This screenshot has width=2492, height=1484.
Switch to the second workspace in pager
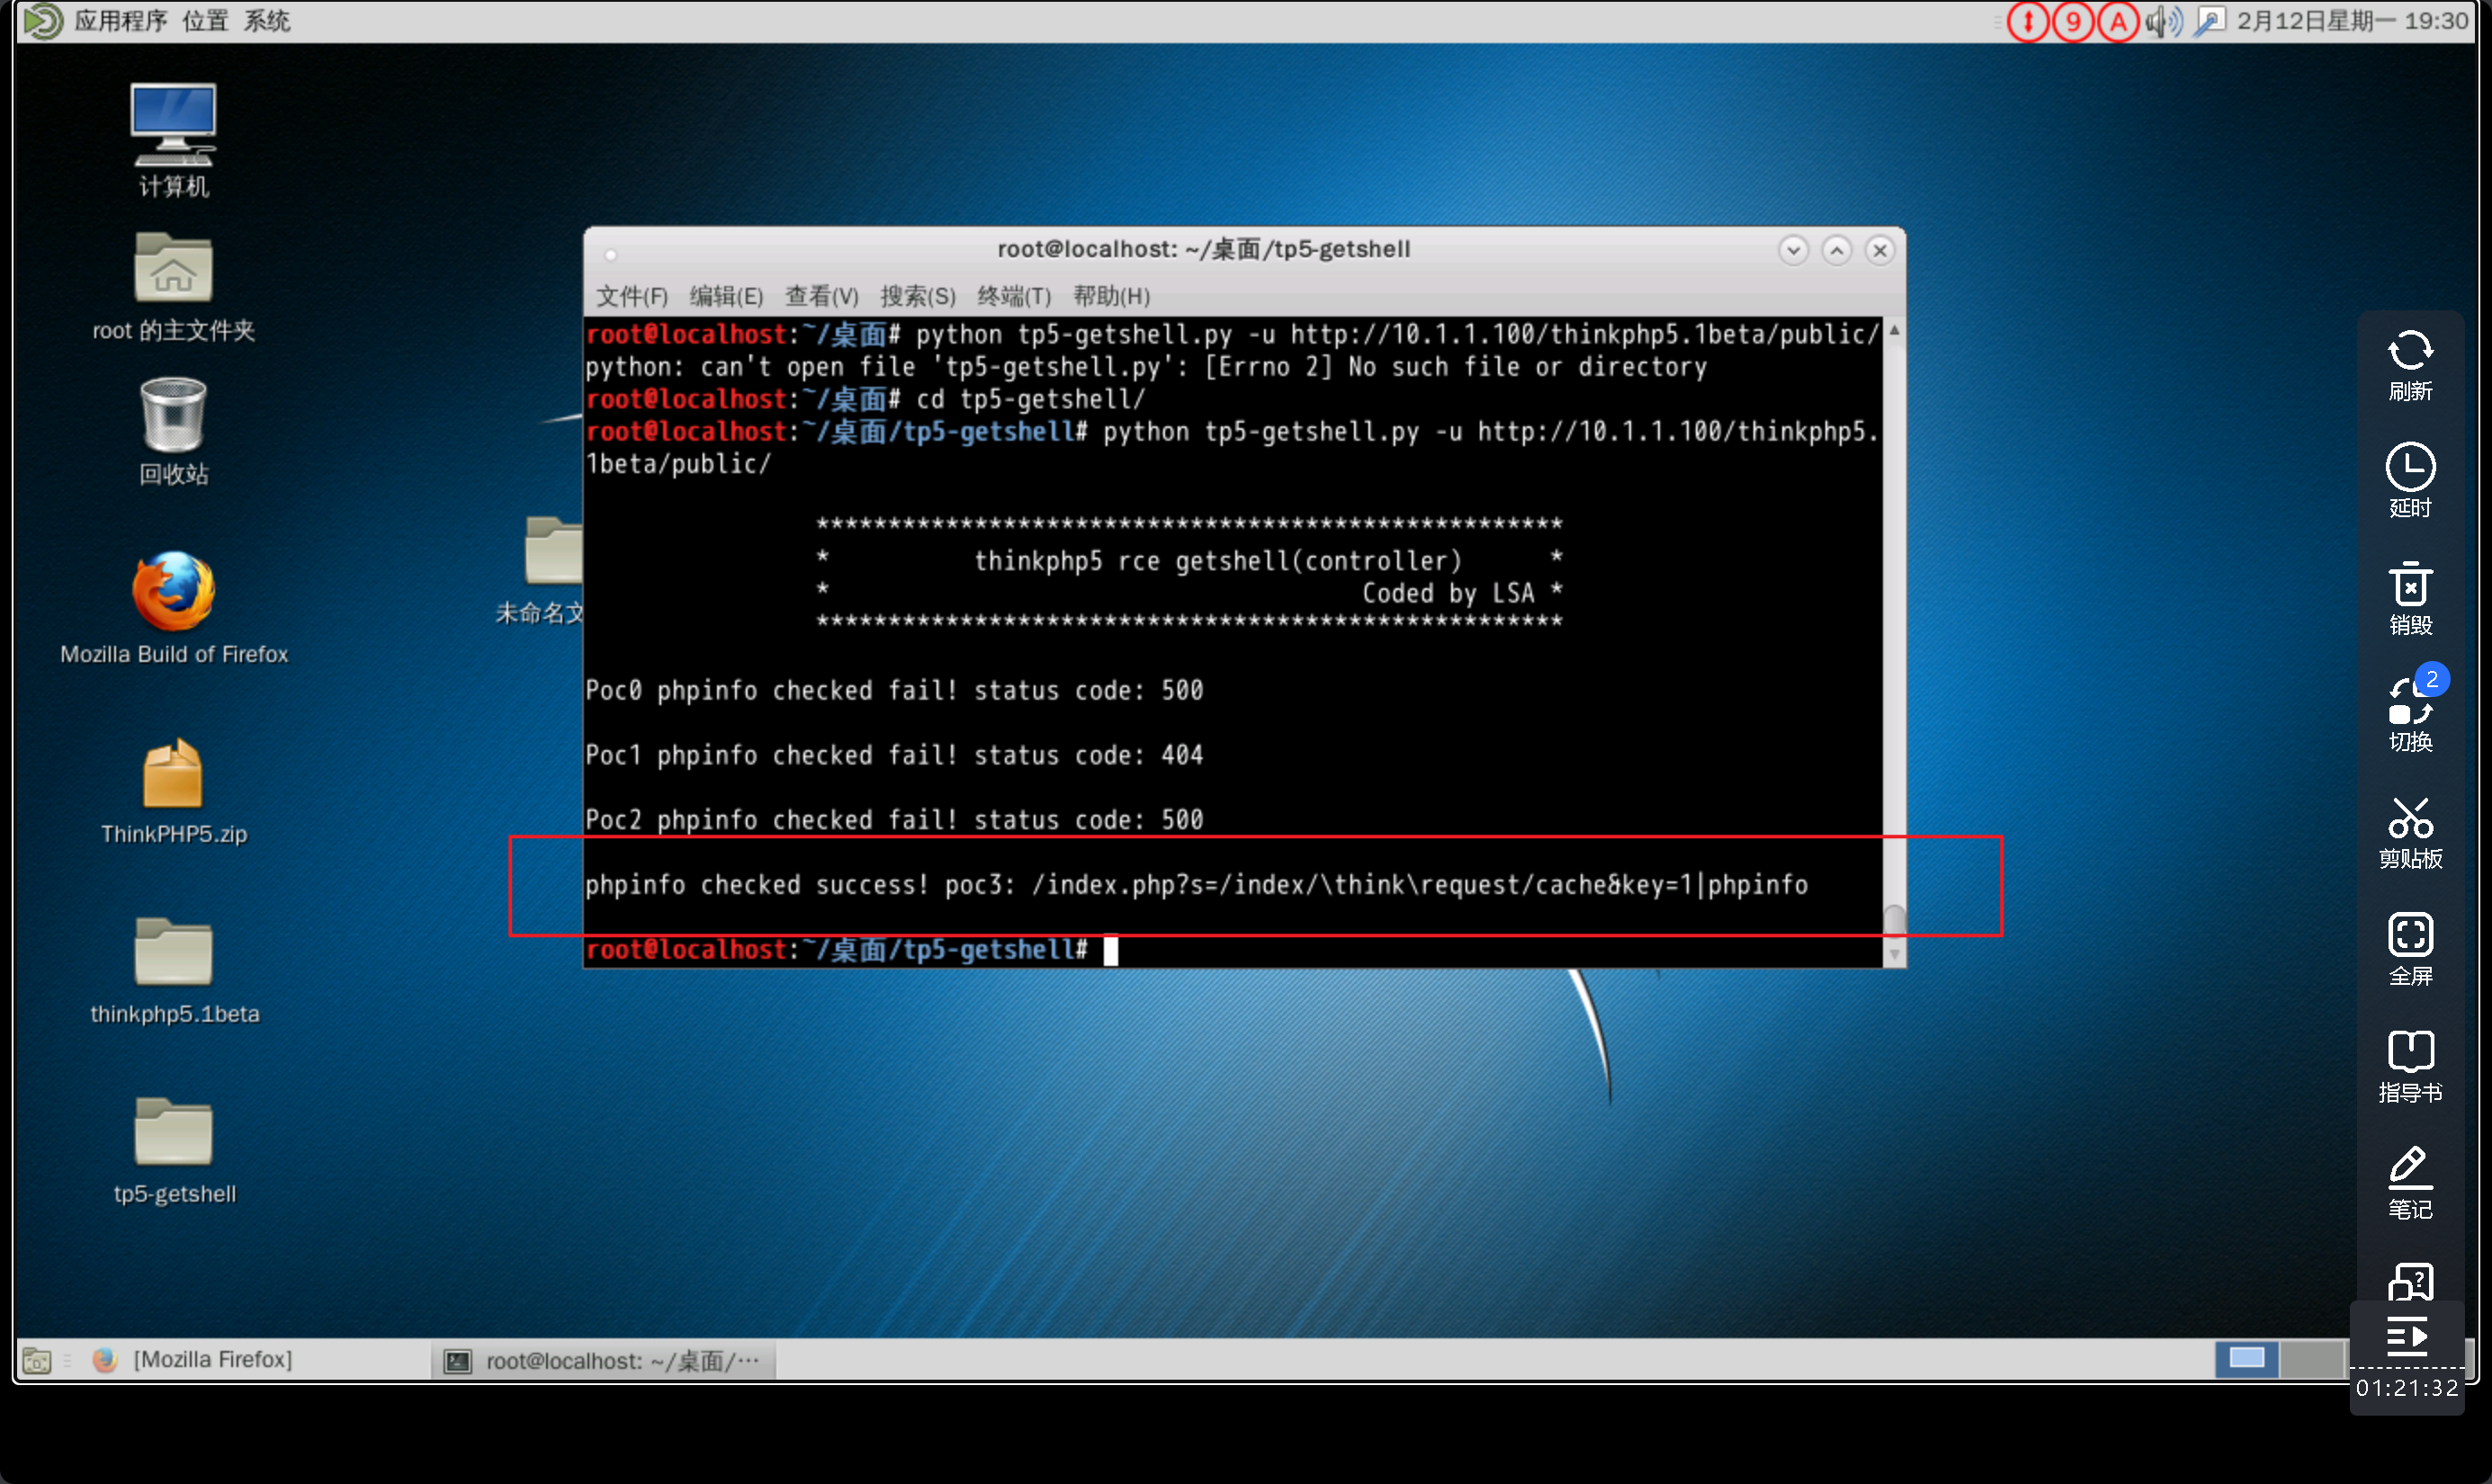(x=2310, y=1358)
